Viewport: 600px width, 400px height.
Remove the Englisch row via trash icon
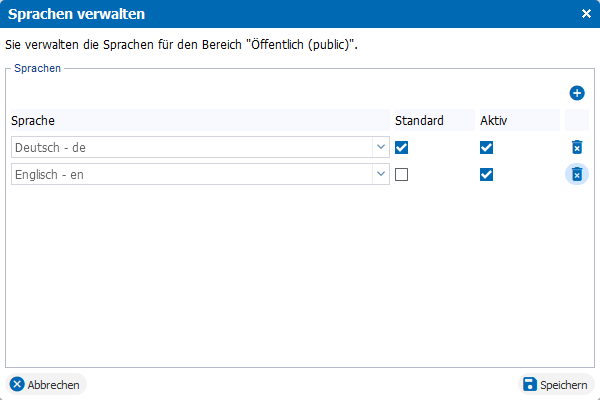point(577,175)
